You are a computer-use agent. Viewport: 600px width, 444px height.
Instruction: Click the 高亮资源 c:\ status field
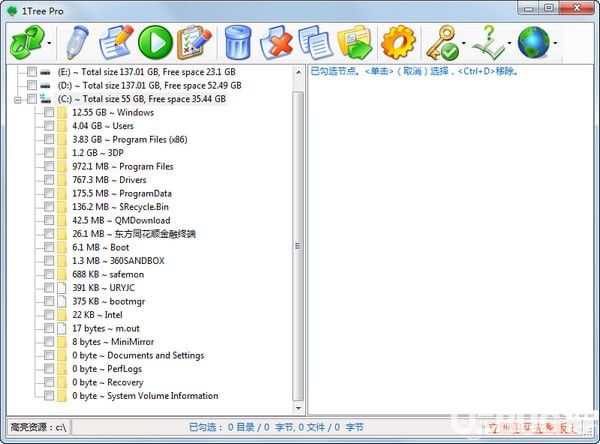click(39, 427)
